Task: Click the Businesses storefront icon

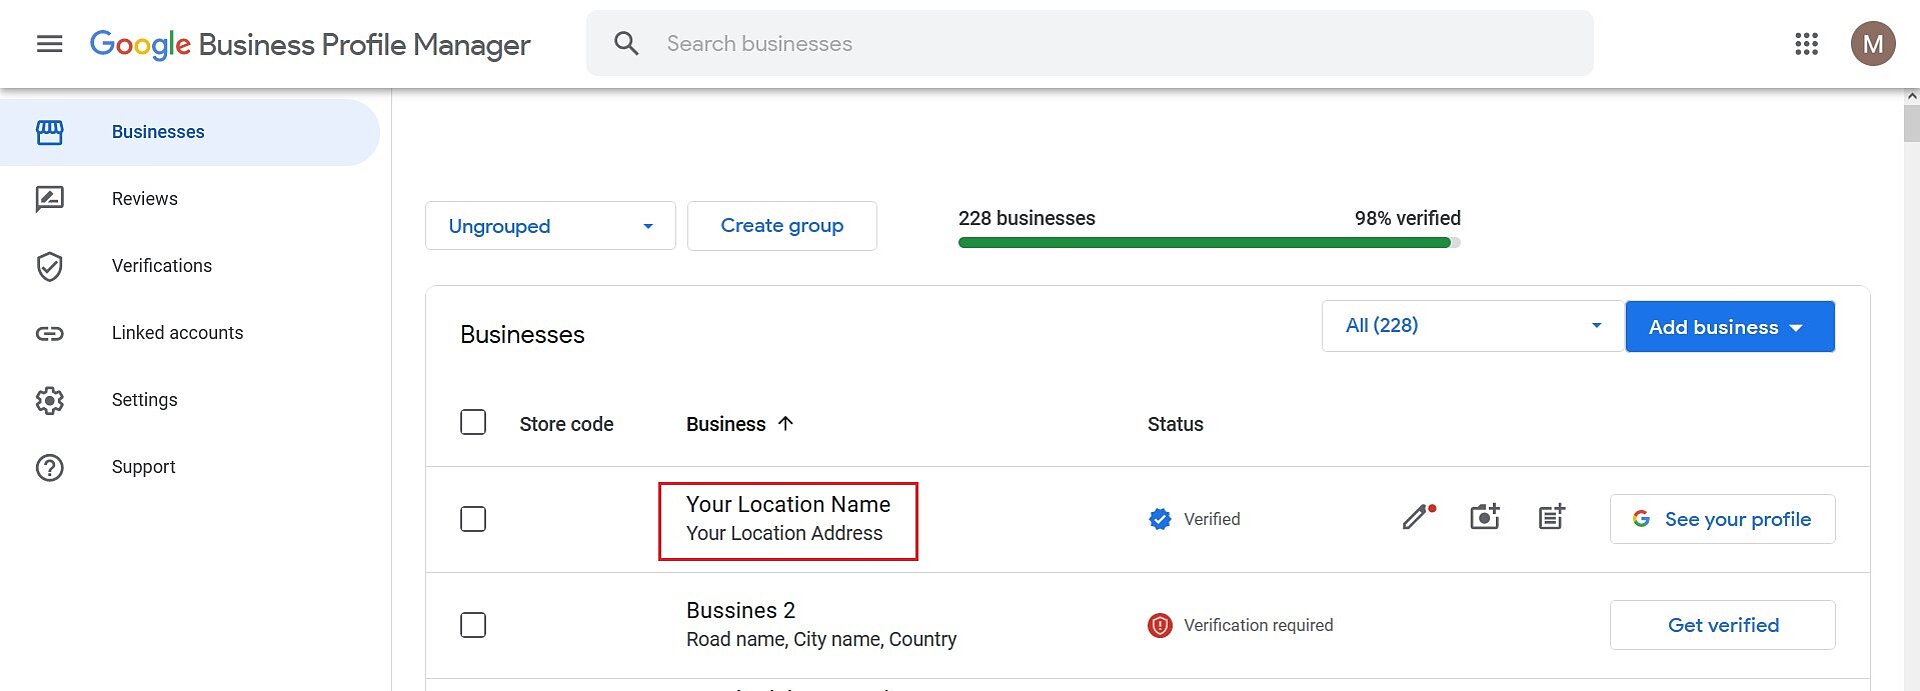Action: [49, 132]
